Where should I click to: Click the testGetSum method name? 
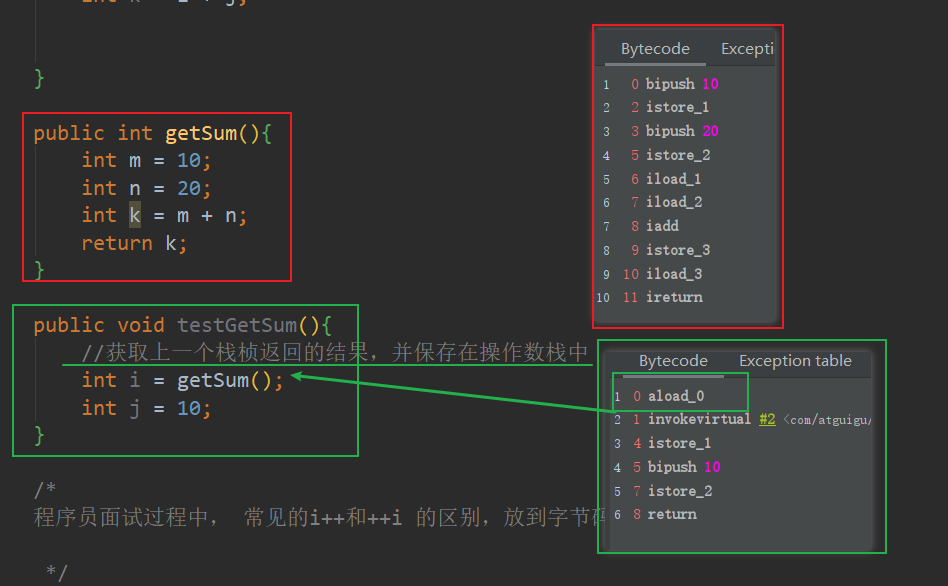coord(237,325)
